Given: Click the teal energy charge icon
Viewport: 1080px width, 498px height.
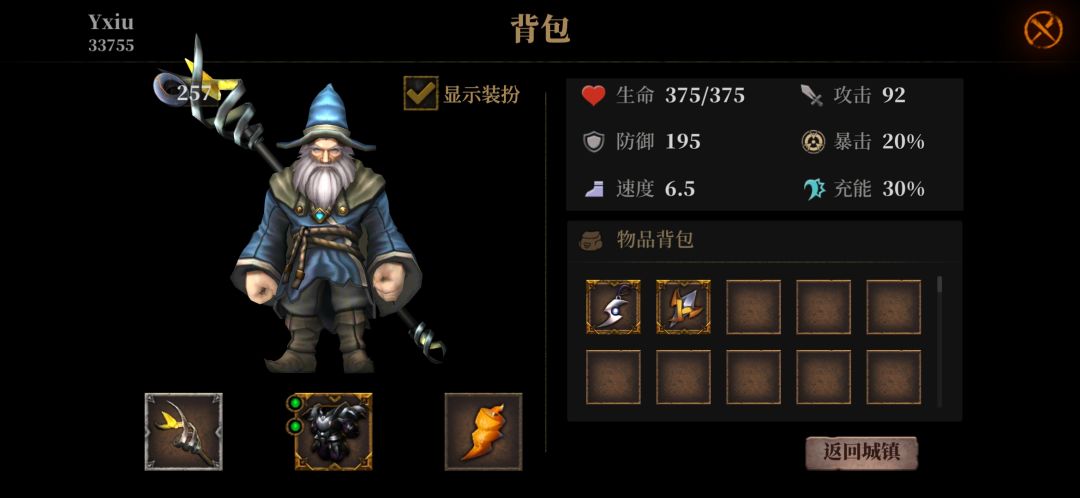Looking at the screenshot, I should 814,189.
